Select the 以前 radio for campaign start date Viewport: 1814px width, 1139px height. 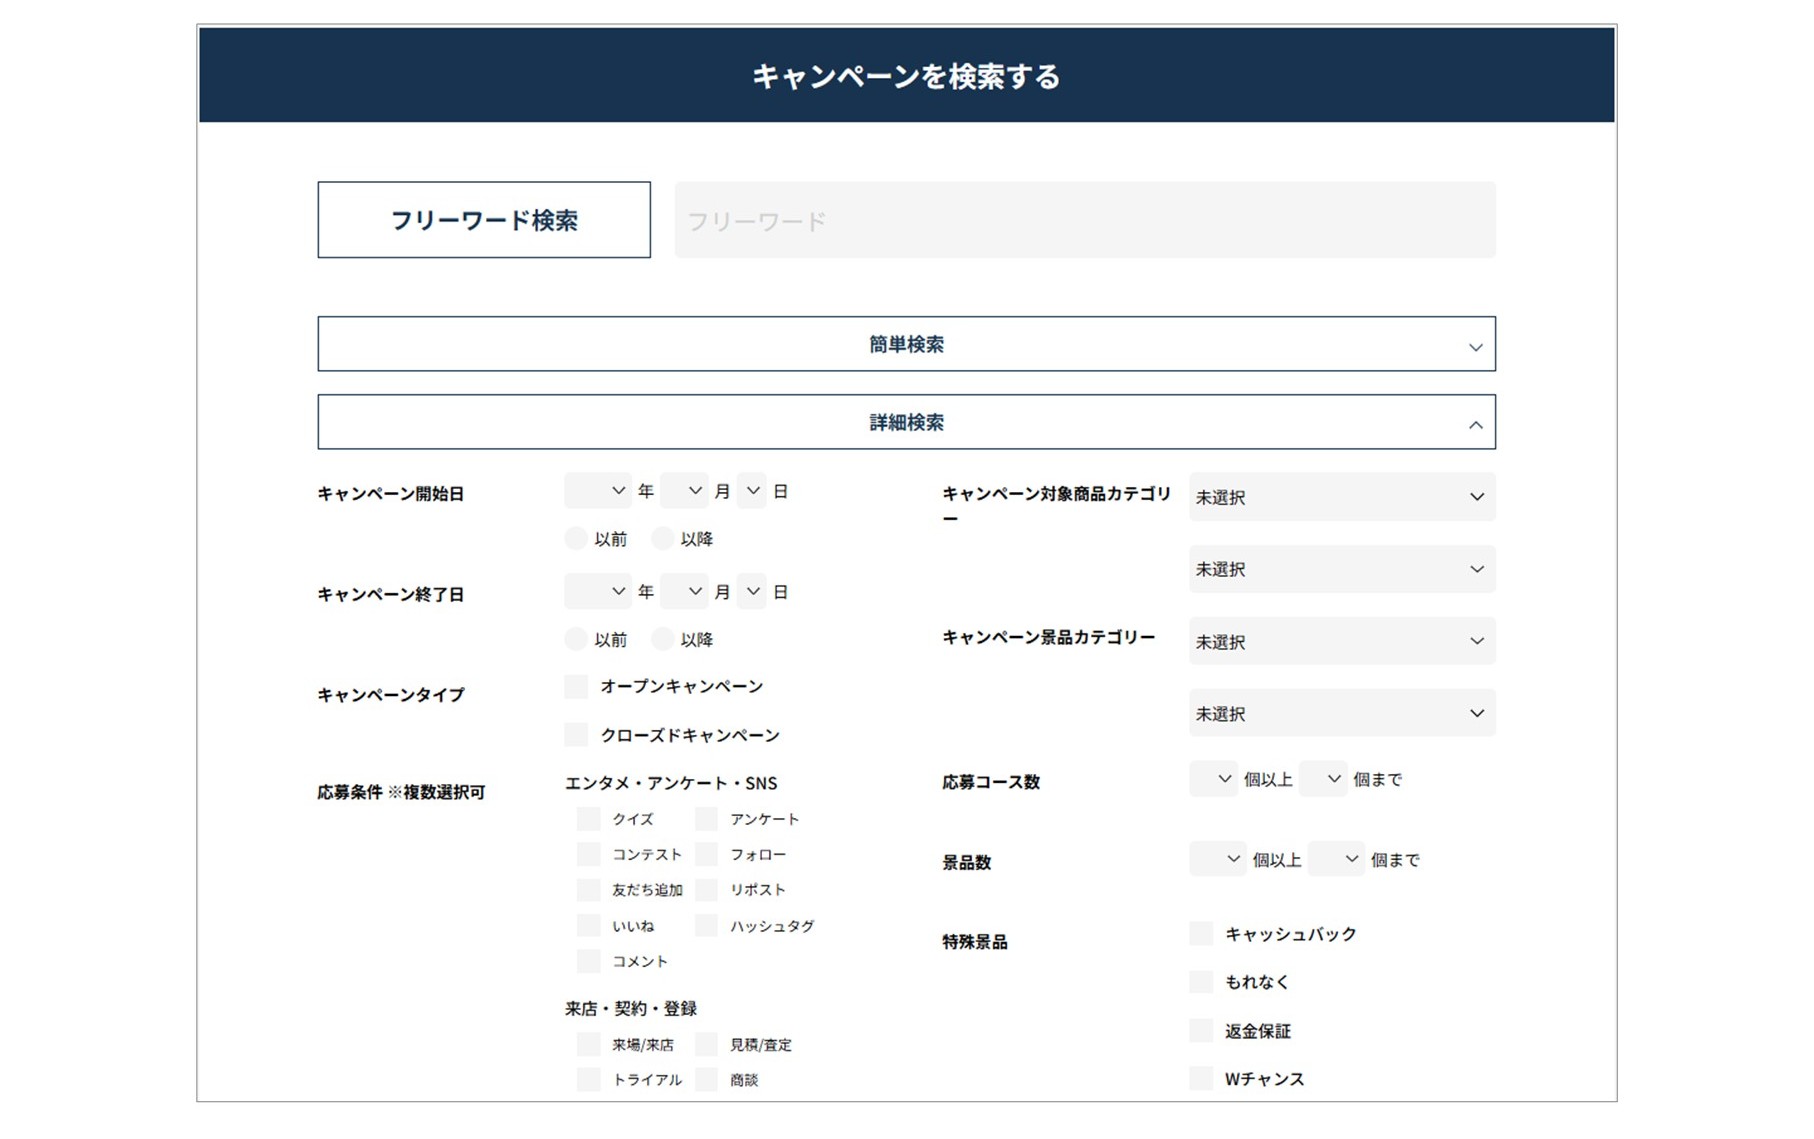tap(575, 538)
